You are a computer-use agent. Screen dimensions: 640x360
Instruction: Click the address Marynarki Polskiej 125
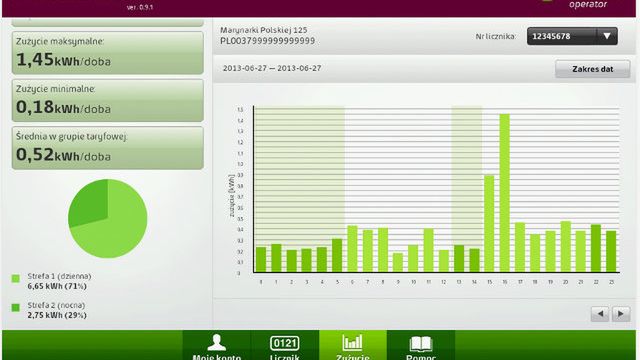click(264, 30)
